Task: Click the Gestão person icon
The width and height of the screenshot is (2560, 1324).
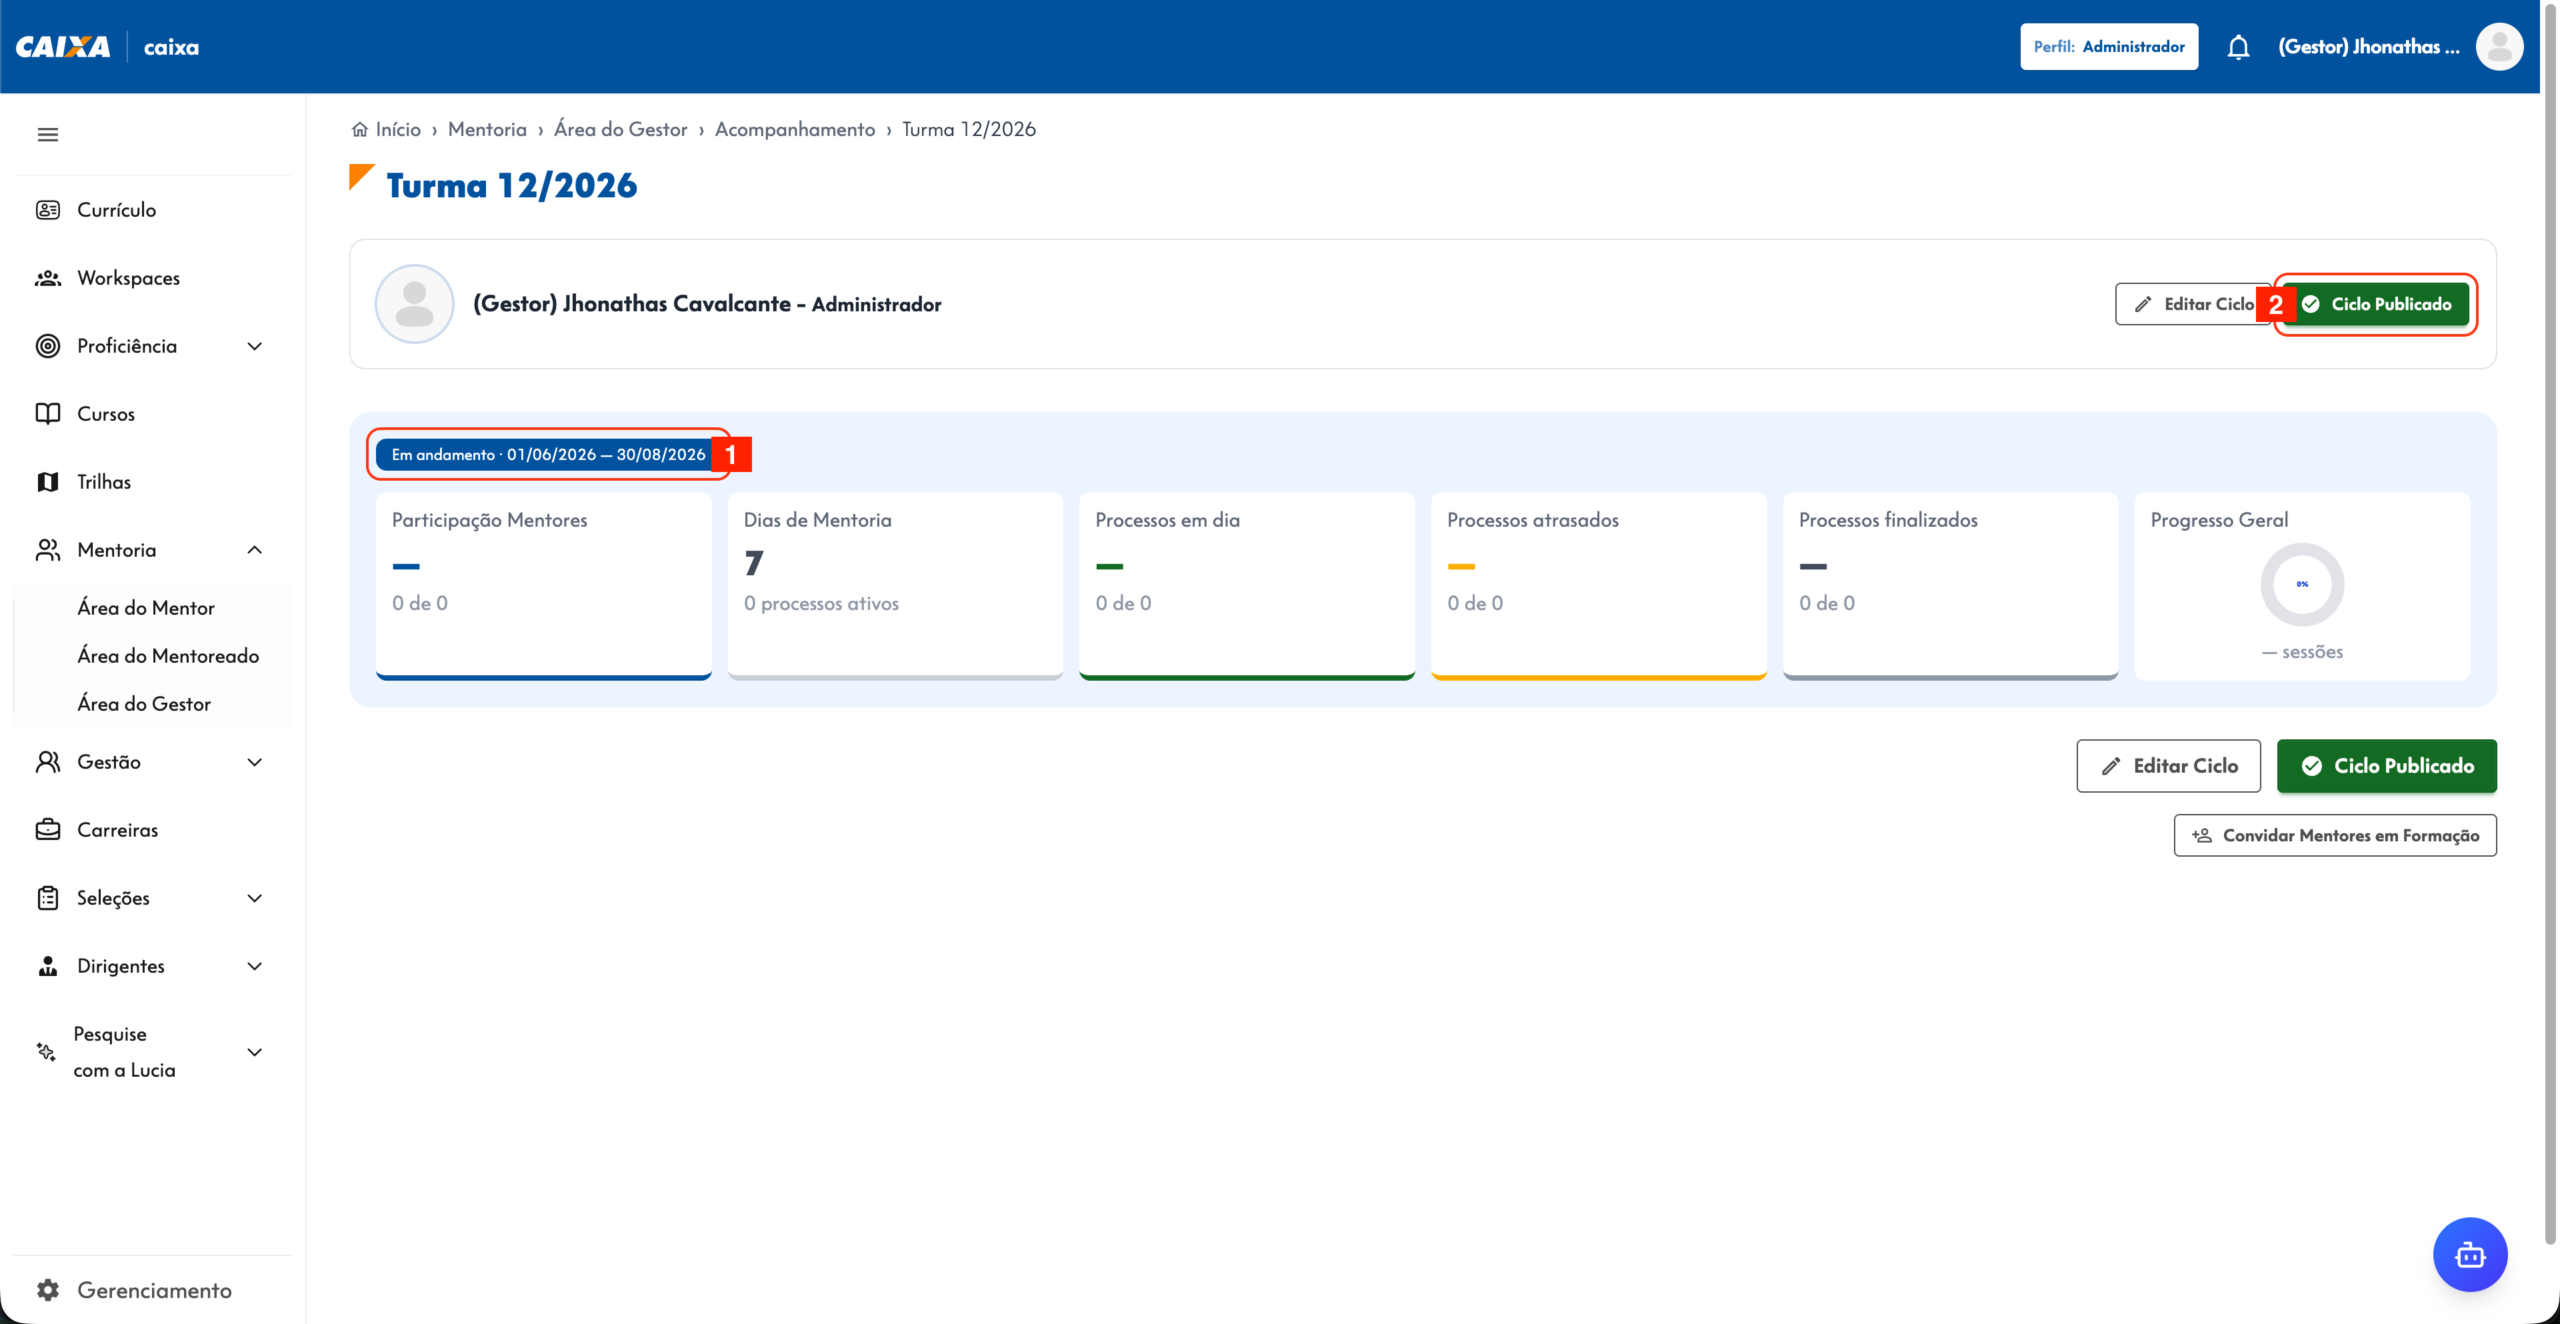Action: 48,762
